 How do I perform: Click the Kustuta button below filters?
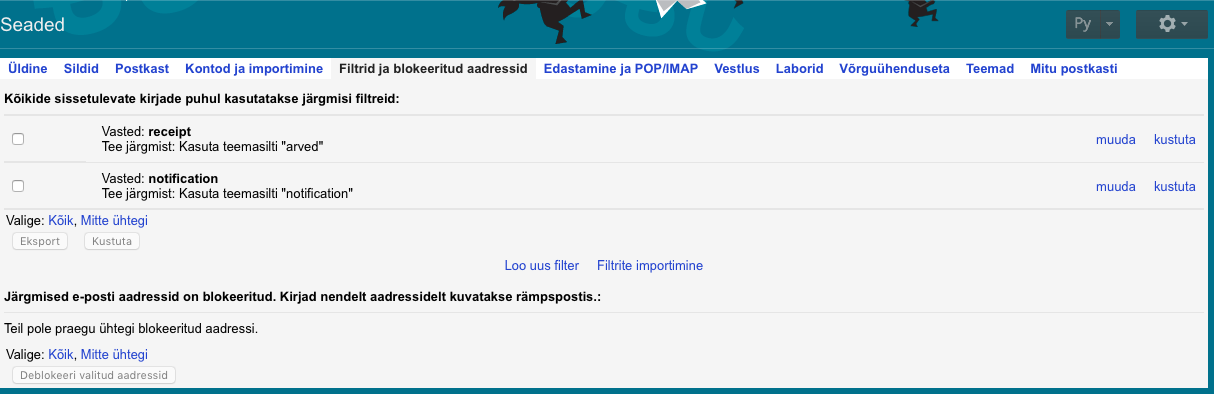[112, 241]
